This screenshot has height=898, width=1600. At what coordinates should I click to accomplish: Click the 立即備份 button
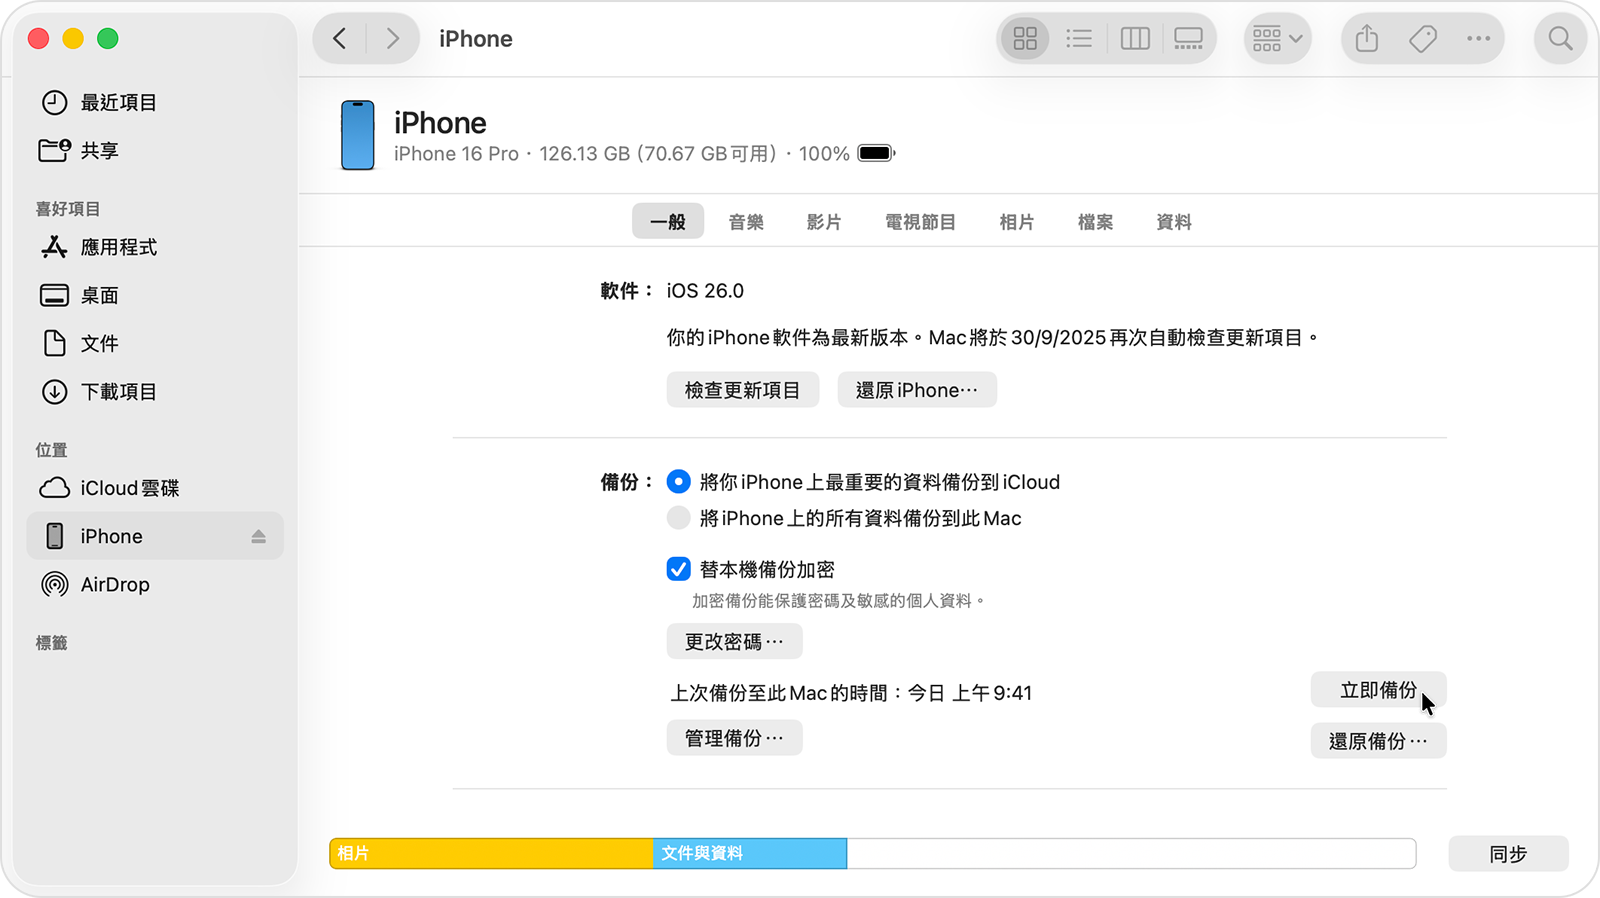click(x=1378, y=690)
